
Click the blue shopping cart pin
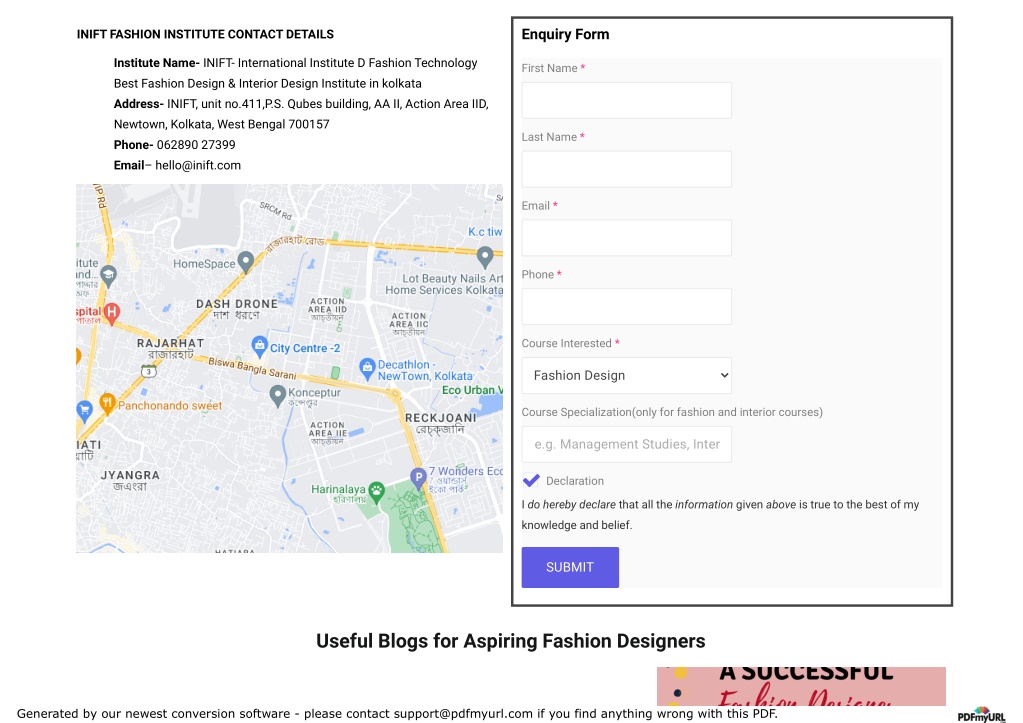click(84, 410)
